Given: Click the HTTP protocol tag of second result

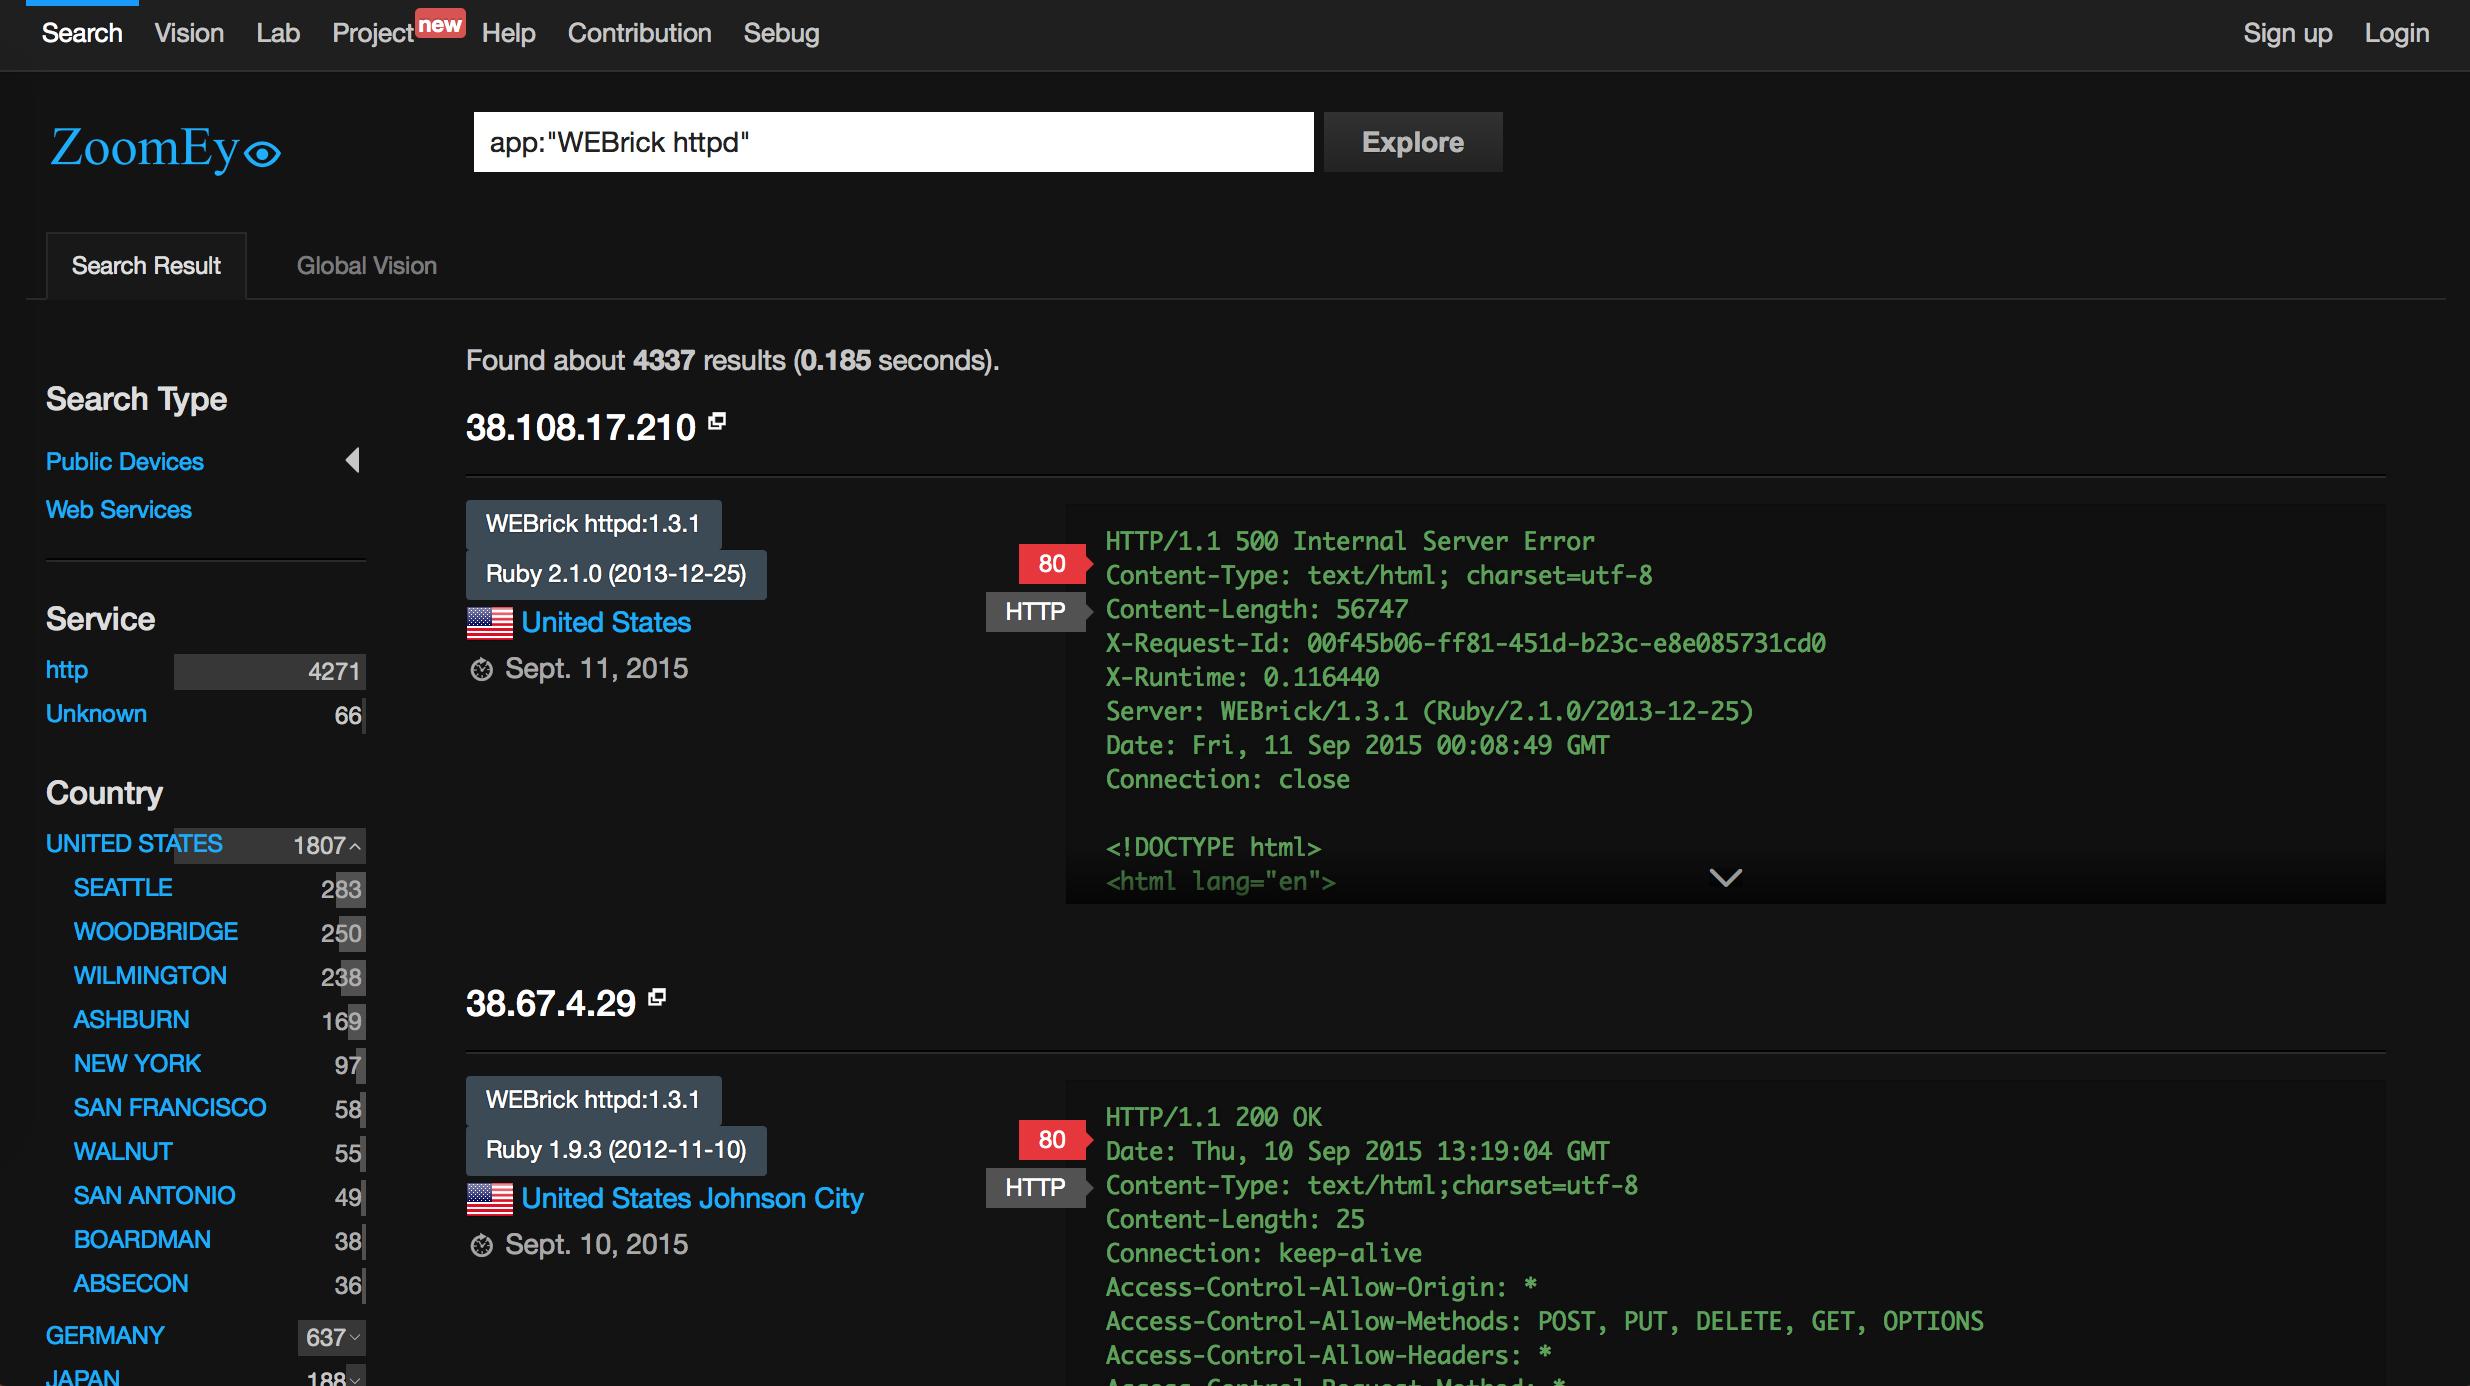Looking at the screenshot, I should tap(1035, 1188).
